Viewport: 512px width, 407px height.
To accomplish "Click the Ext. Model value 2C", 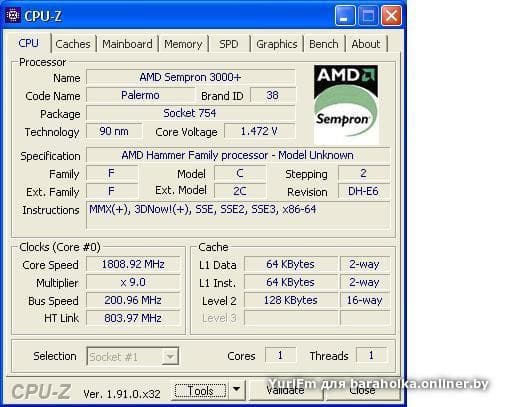I will pos(240,191).
